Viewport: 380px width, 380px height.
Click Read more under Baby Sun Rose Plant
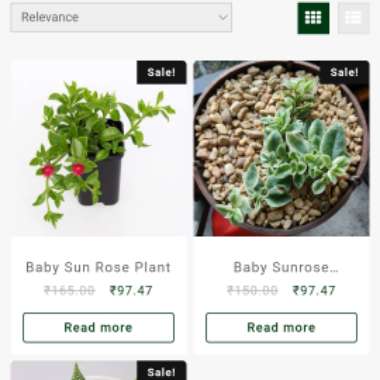(99, 328)
